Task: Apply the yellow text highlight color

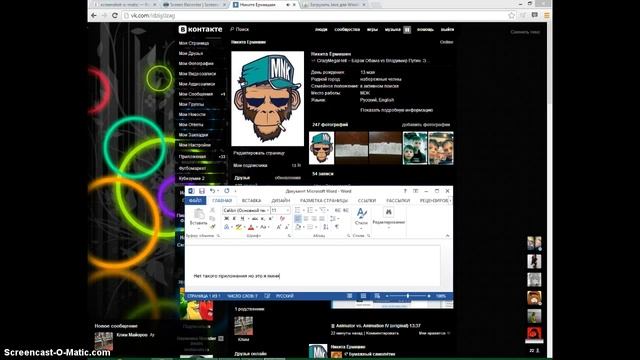Action: [x=239, y=227]
